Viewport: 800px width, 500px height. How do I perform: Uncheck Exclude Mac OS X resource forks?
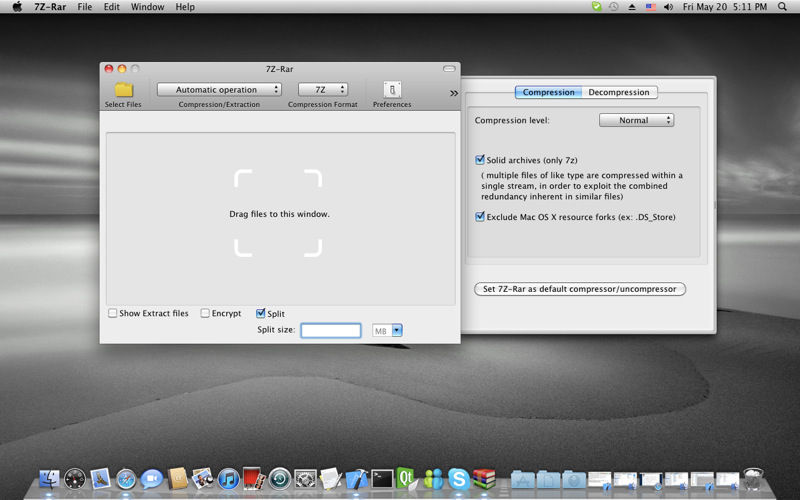point(480,217)
